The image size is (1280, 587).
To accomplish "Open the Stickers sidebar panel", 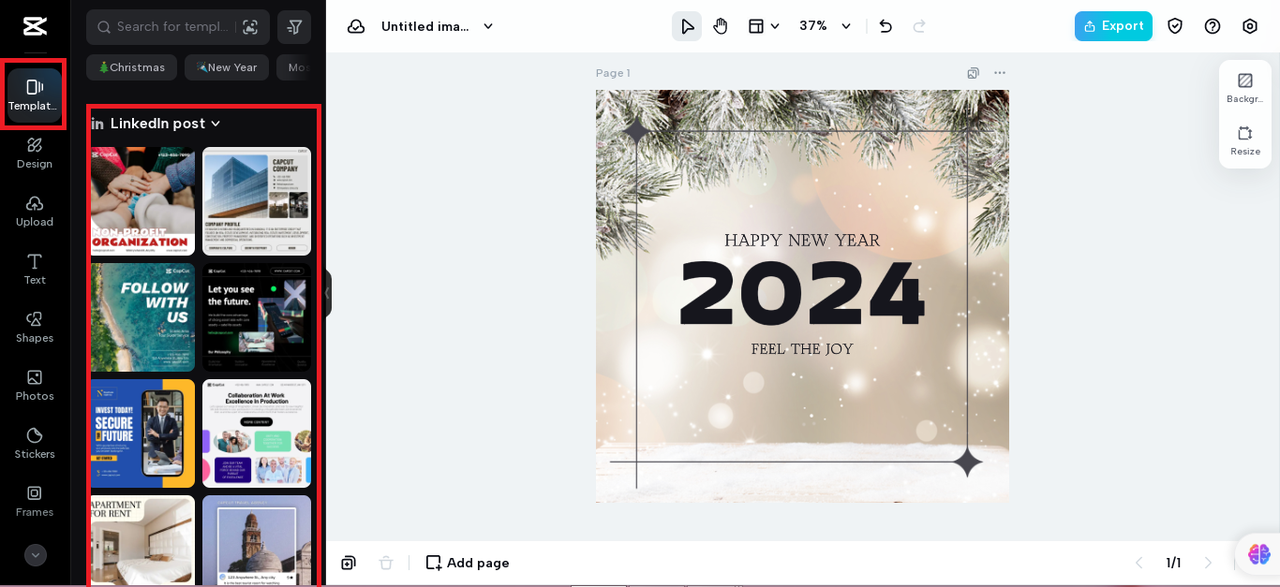I will coord(34,443).
